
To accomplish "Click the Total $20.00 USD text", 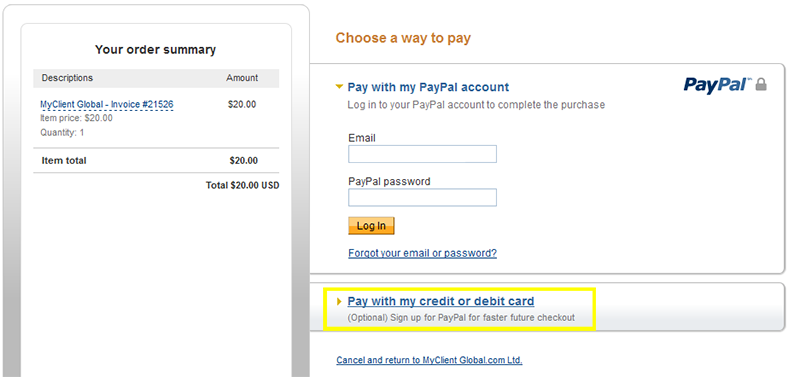I will [x=243, y=186].
